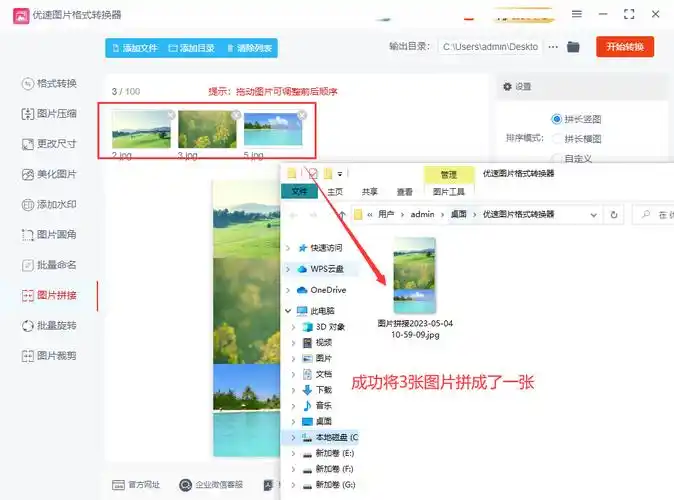Click the refresh button in Explorer address bar
The width and height of the screenshot is (674, 500).
(614, 215)
